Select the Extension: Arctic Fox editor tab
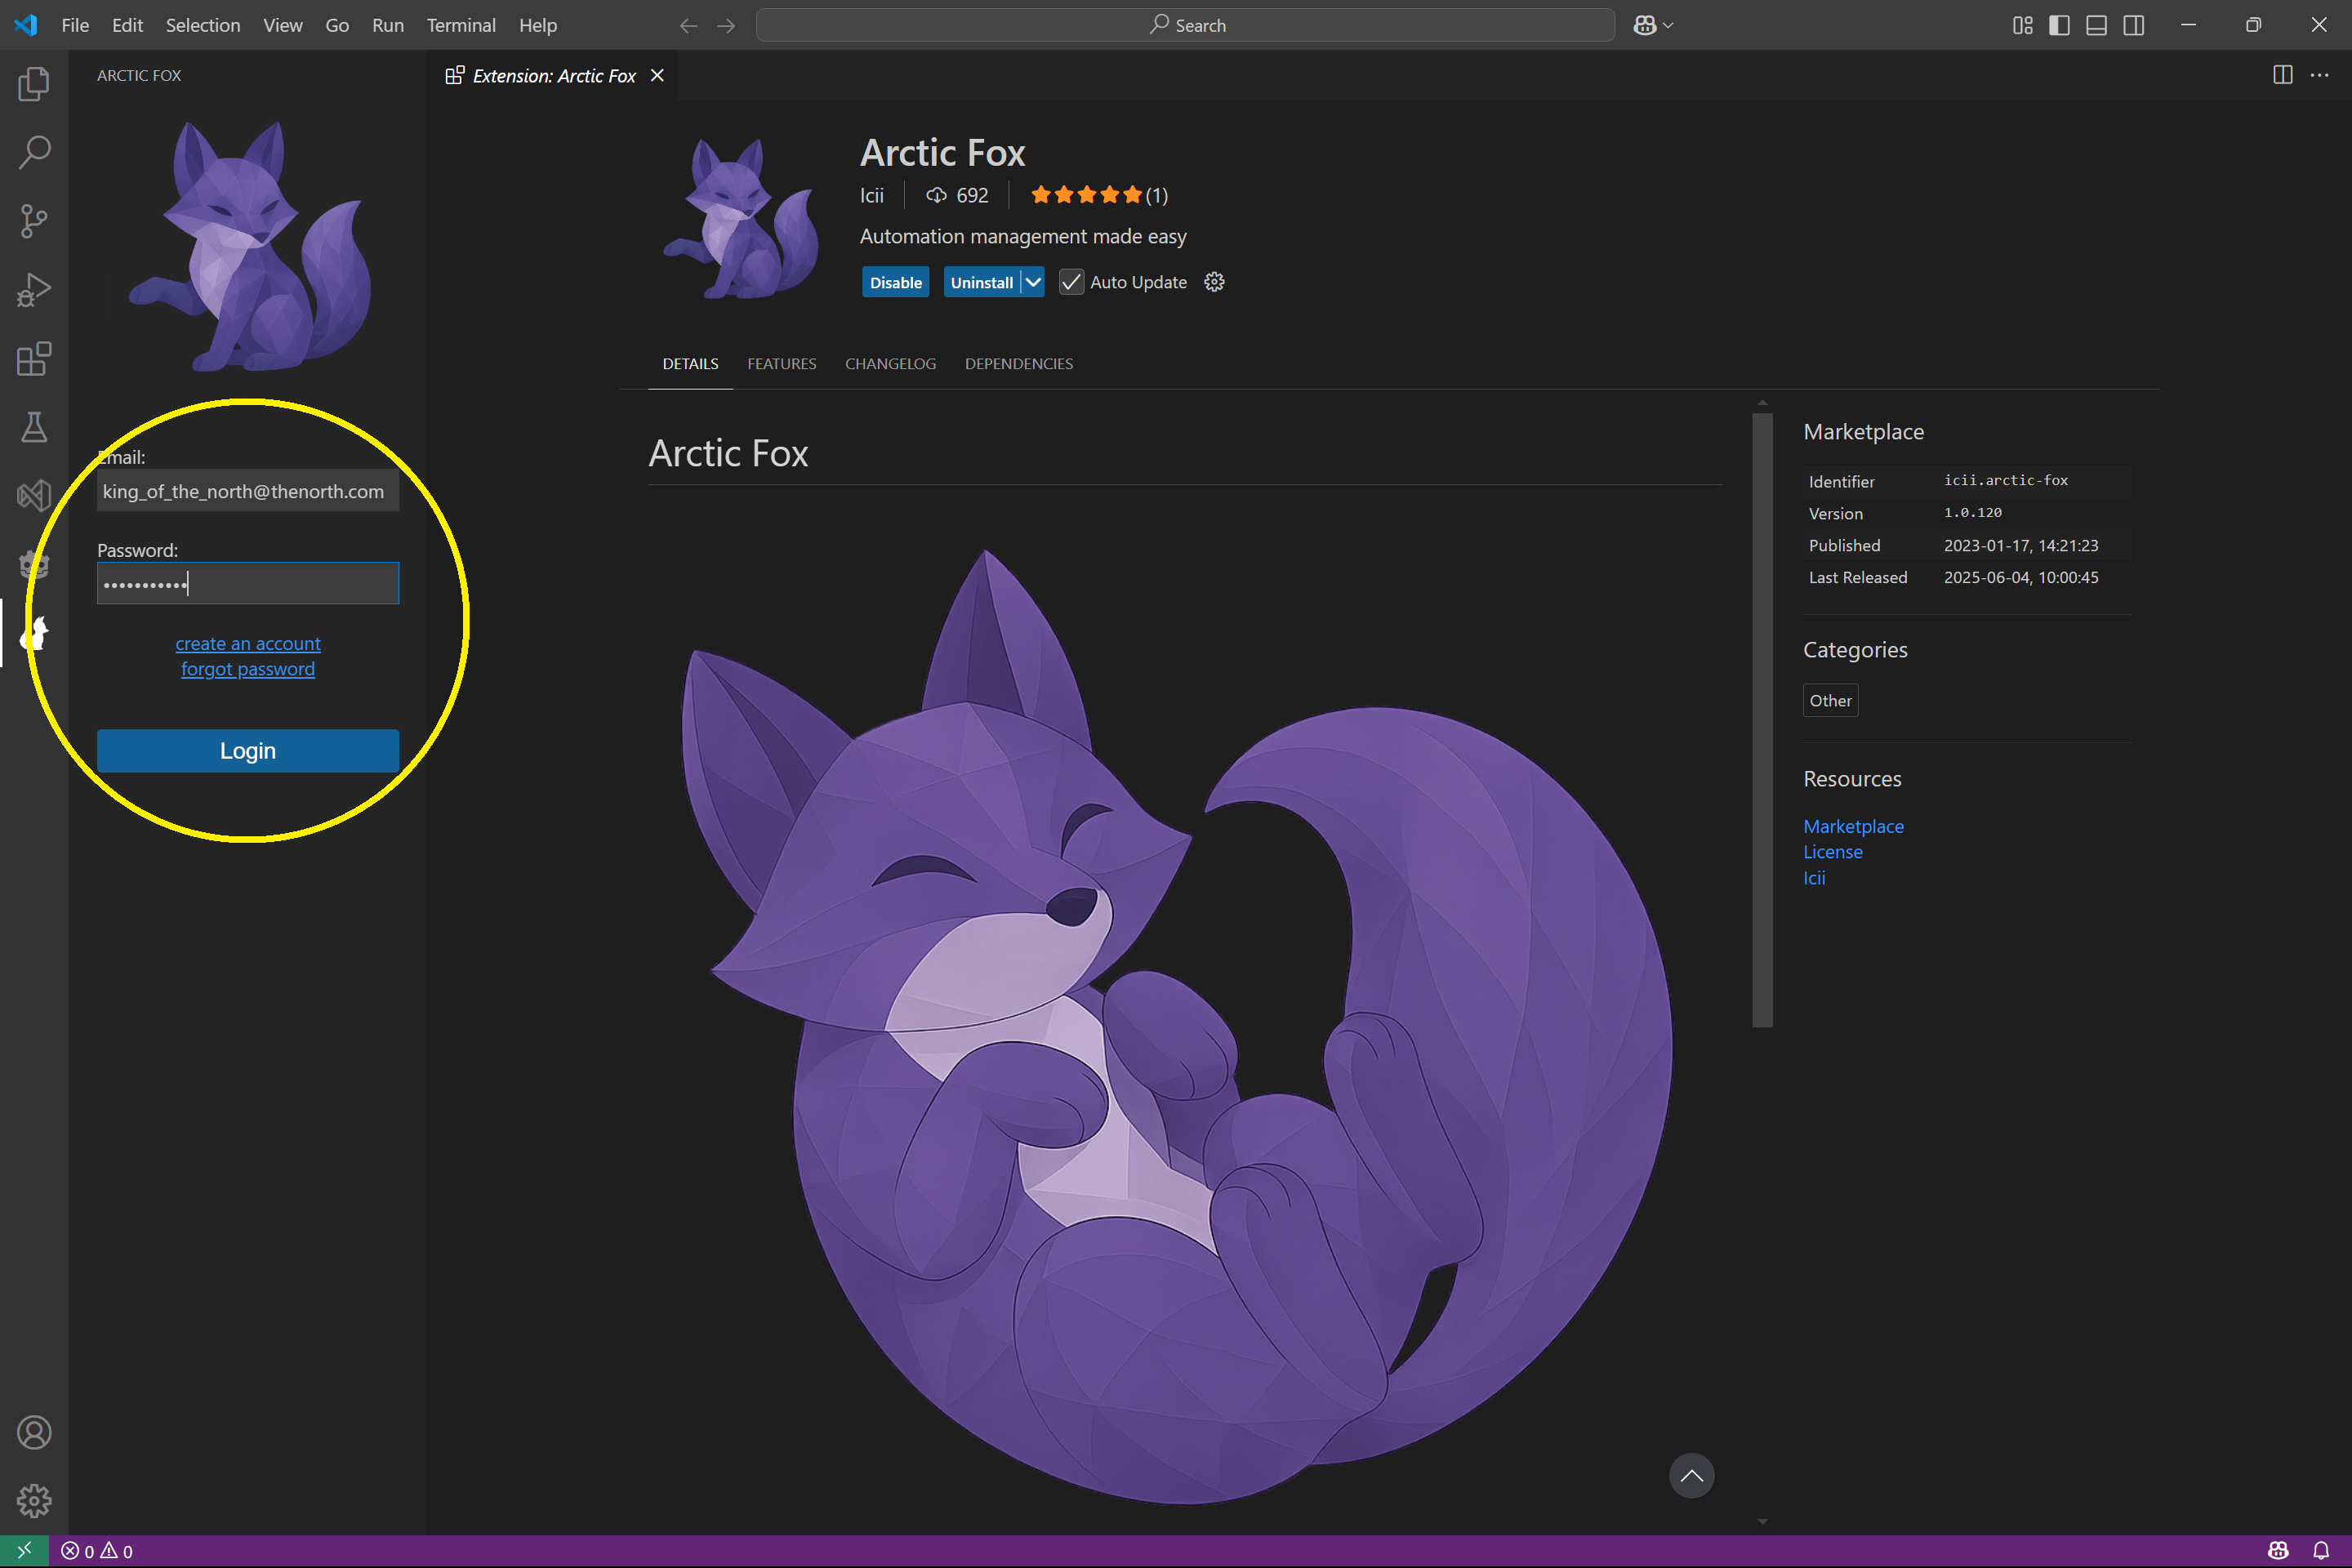 click(x=553, y=75)
